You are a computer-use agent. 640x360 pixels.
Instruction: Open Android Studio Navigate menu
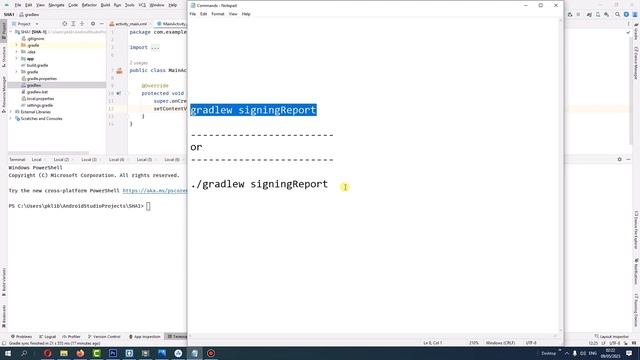[56, 5]
